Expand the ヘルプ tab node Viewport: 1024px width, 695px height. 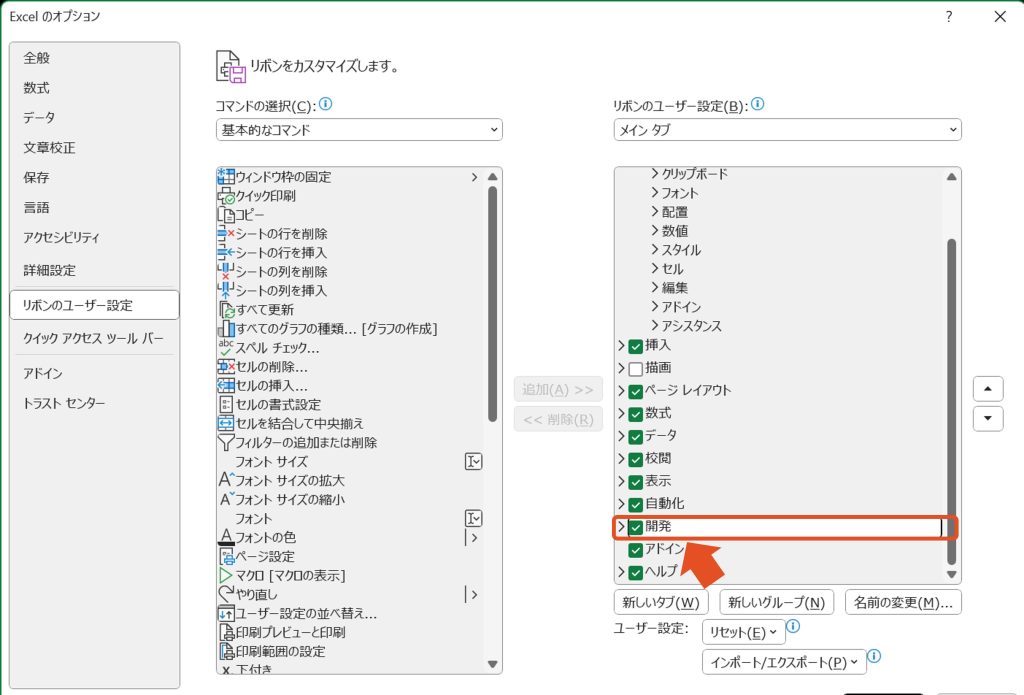point(621,572)
